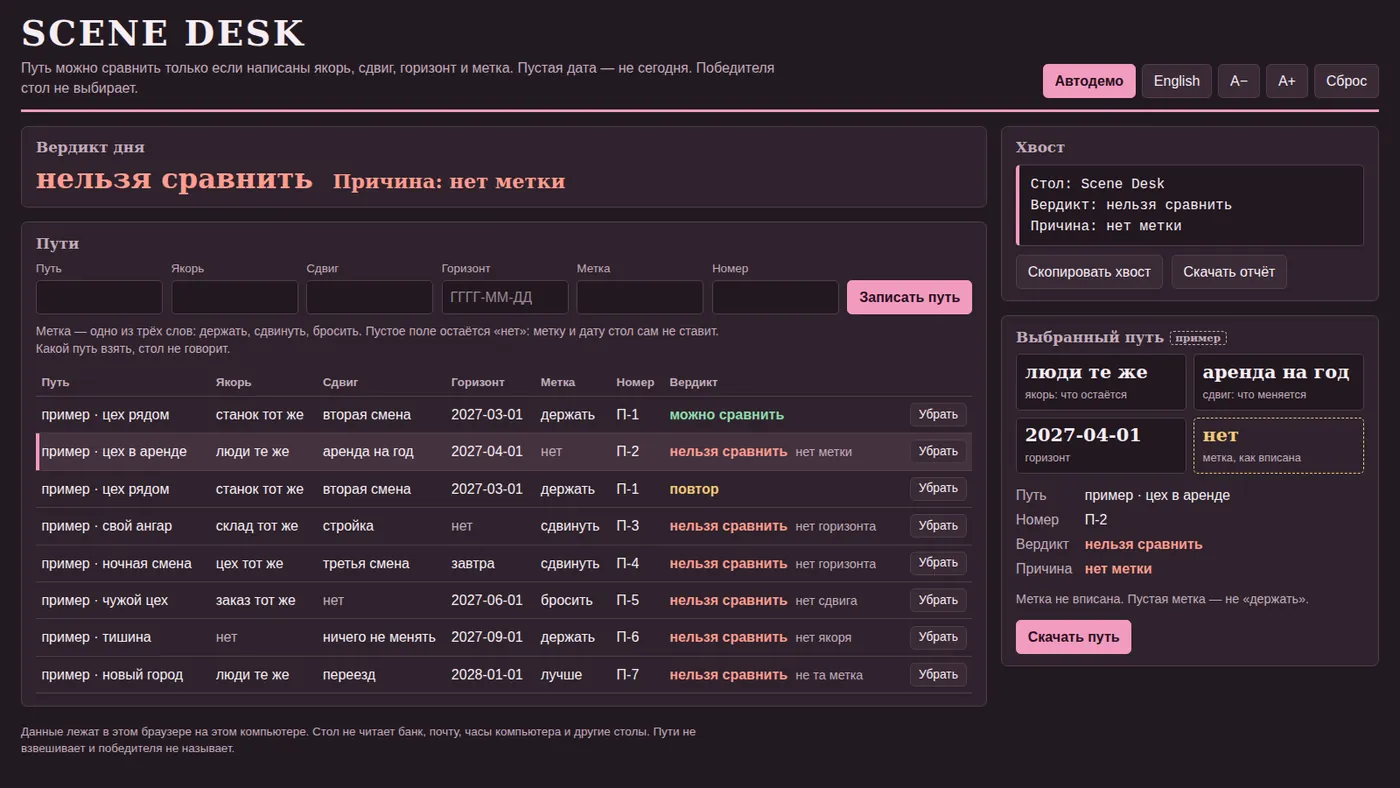Screen dimensions: 1400x788
Task: Click the склад тот же anchor cell
Action: (x=257, y=526)
